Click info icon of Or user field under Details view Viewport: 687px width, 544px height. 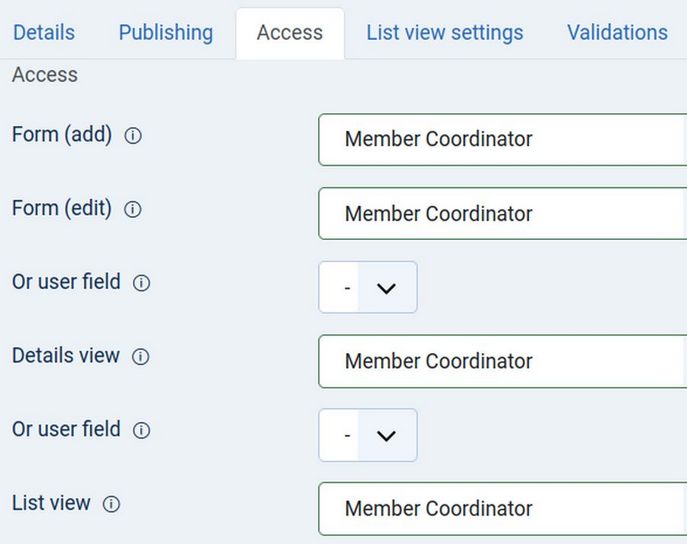pos(141,430)
